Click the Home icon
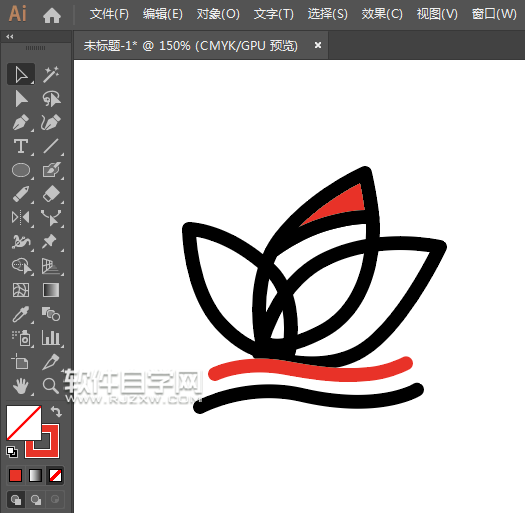 pos(52,15)
